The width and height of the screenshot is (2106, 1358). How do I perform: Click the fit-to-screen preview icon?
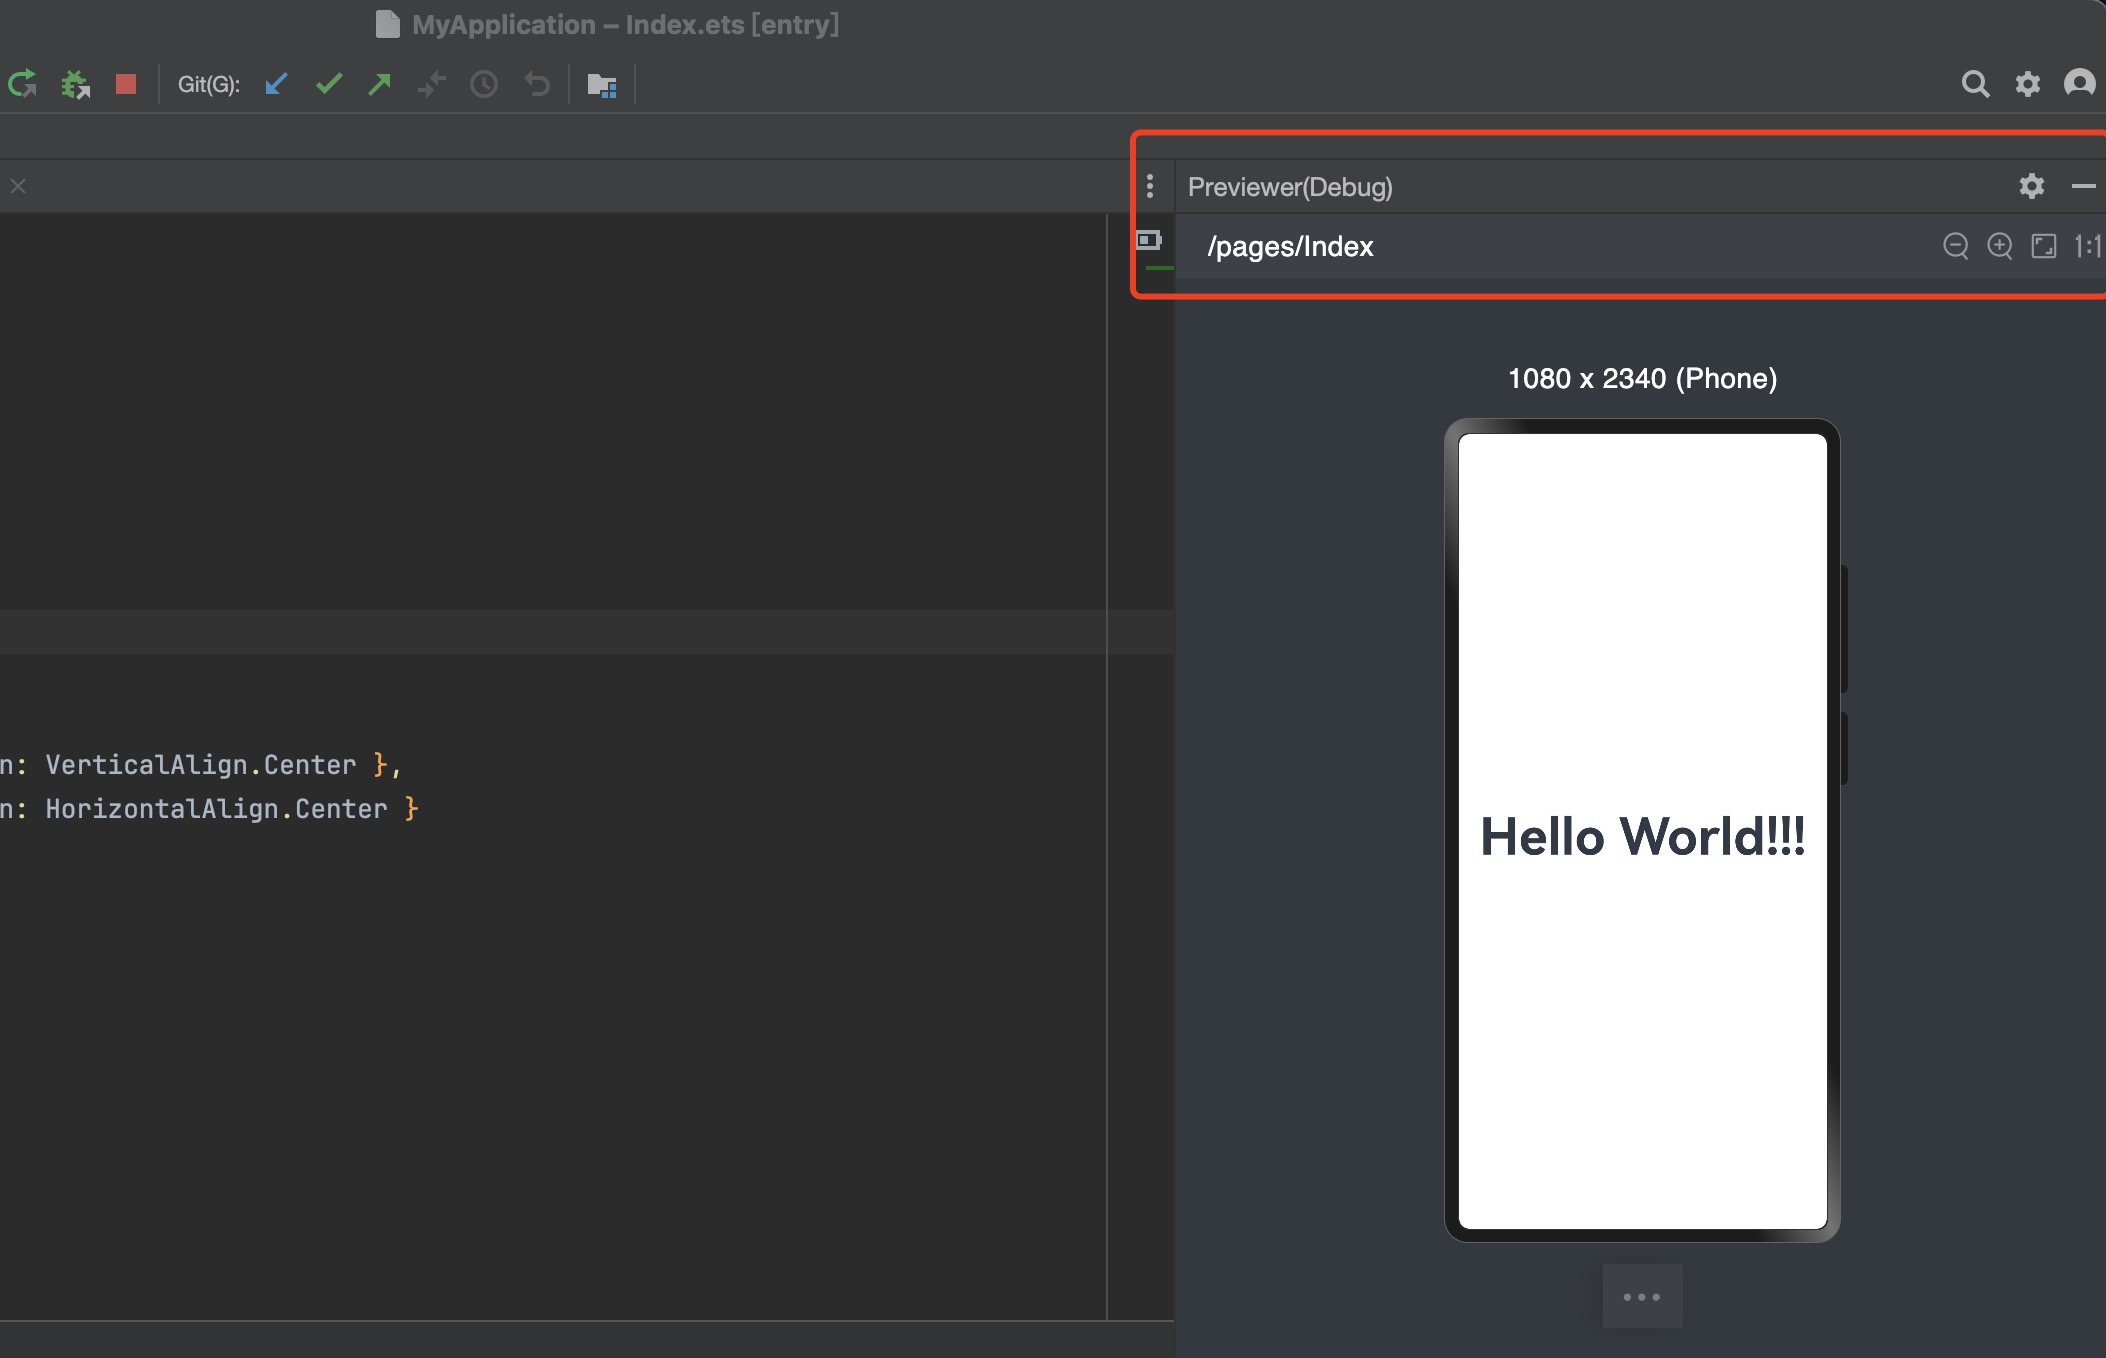(x=2044, y=246)
